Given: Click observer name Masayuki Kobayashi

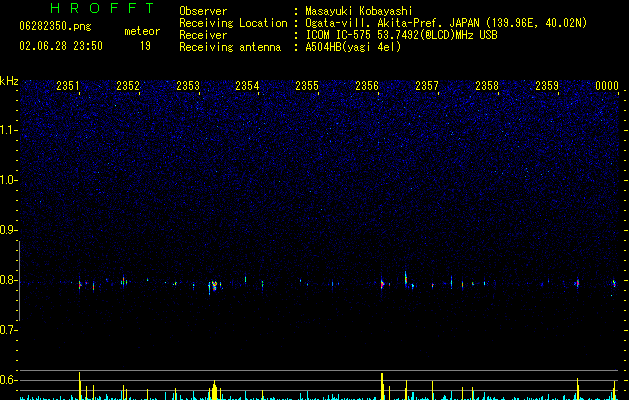Looking at the screenshot, I should click(x=359, y=11).
